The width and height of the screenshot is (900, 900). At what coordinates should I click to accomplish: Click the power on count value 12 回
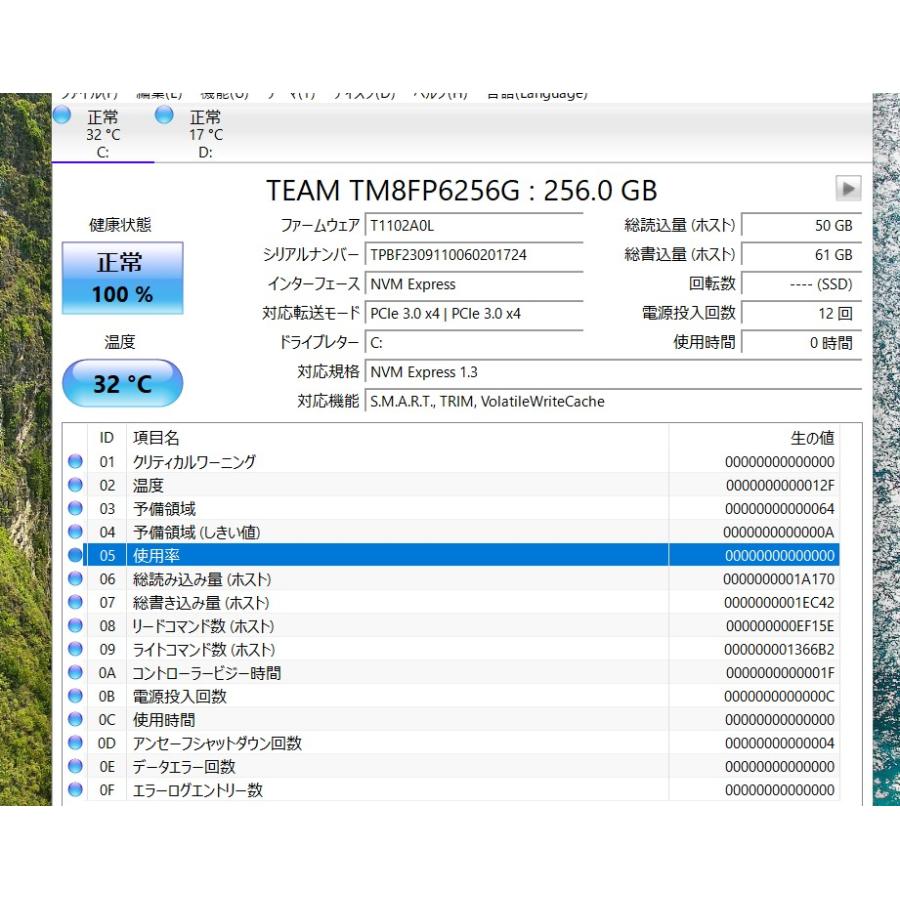pos(801,313)
